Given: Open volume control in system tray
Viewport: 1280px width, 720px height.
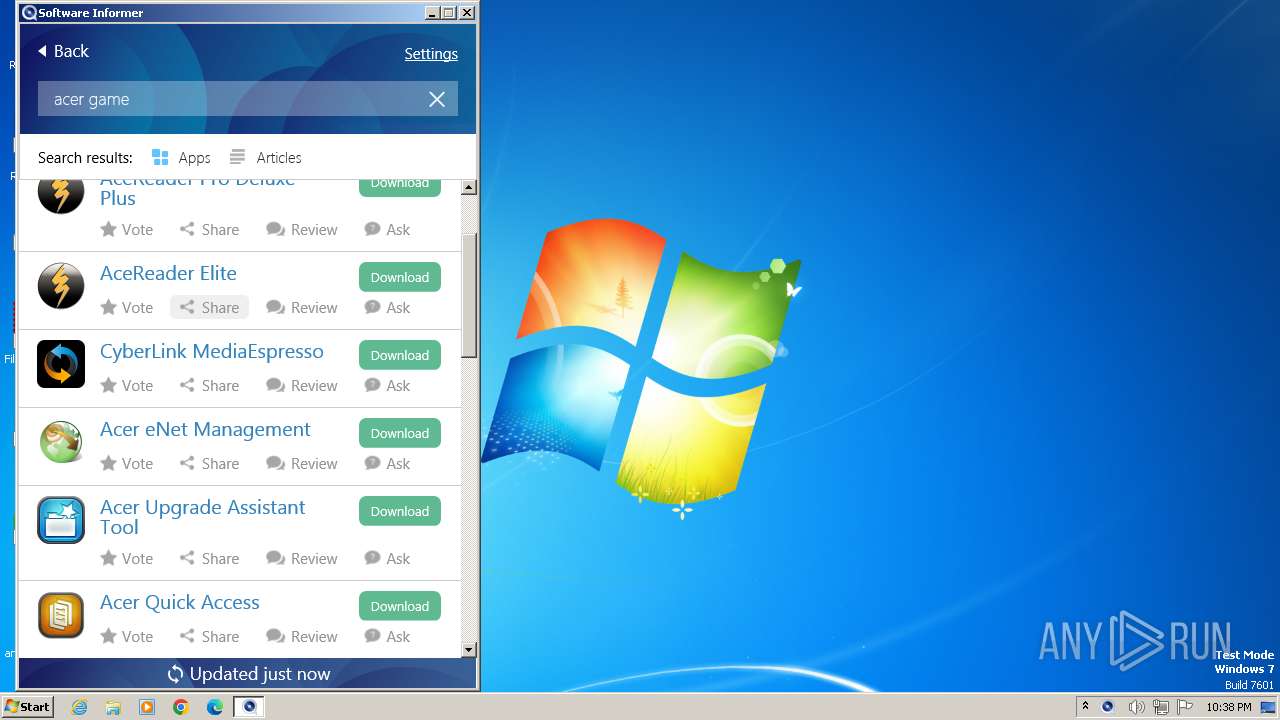Looking at the screenshot, I should tap(1136, 707).
